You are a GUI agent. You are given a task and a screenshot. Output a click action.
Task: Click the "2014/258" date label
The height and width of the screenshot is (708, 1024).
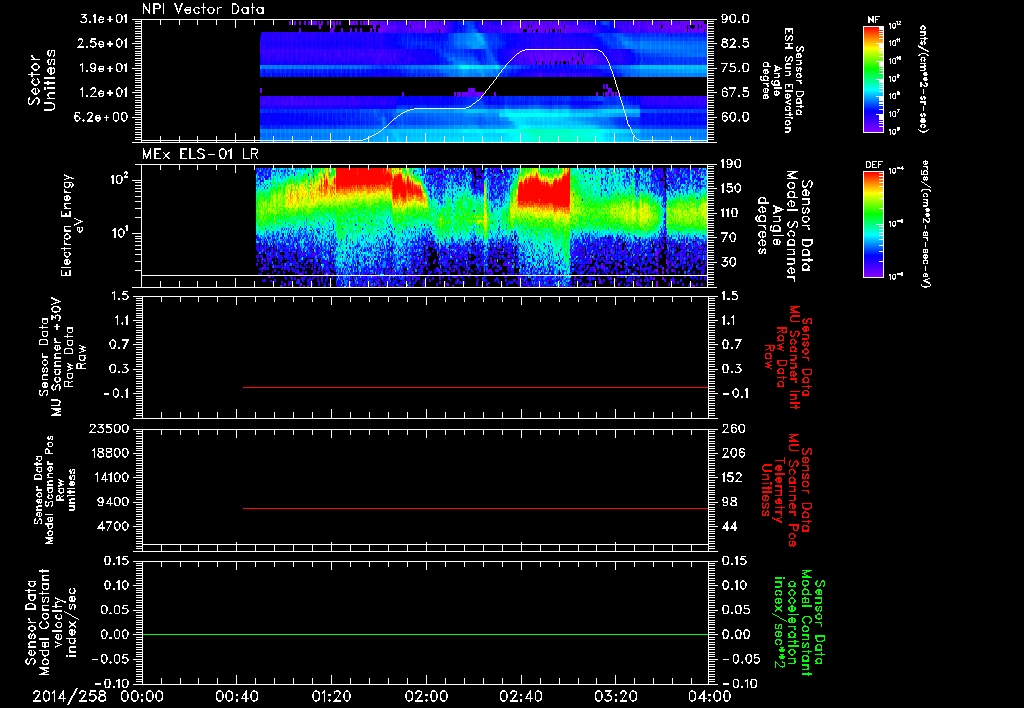pyautogui.click(x=70, y=696)
